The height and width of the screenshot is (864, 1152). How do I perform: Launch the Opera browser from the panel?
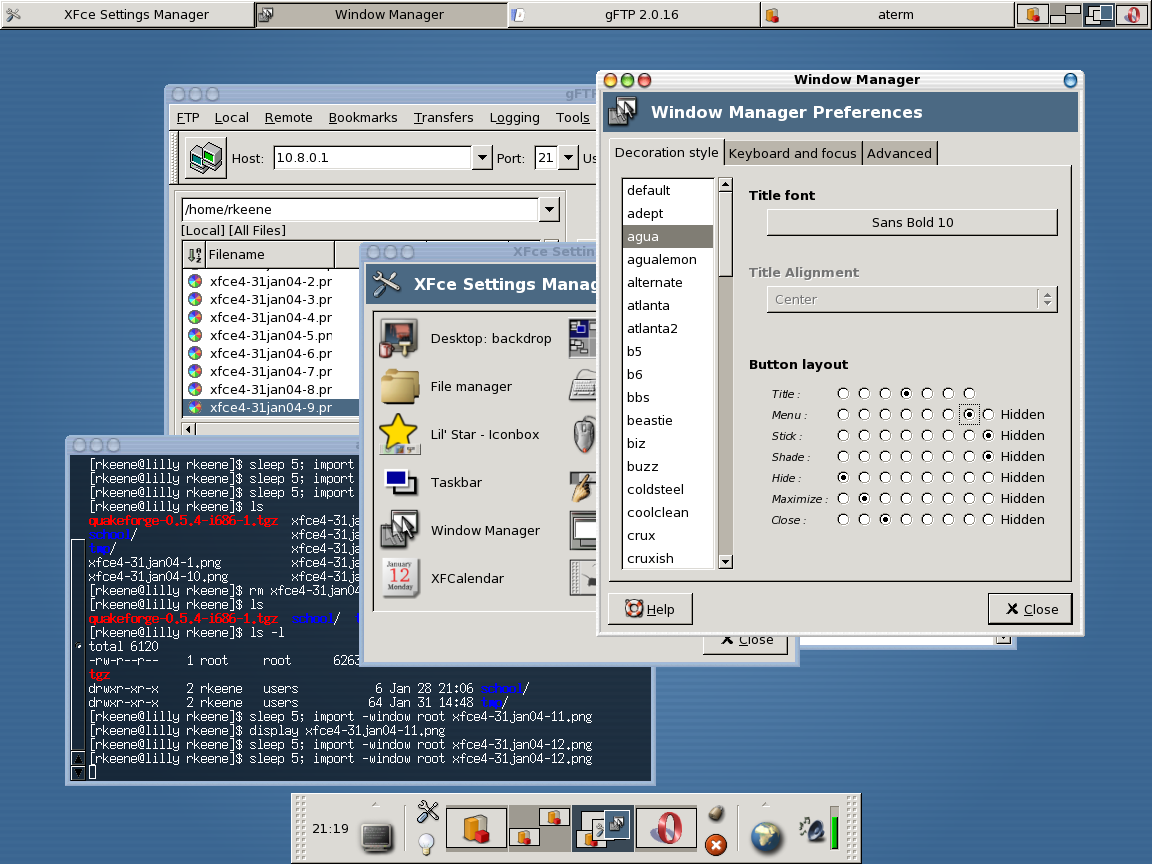coord(666,829)
